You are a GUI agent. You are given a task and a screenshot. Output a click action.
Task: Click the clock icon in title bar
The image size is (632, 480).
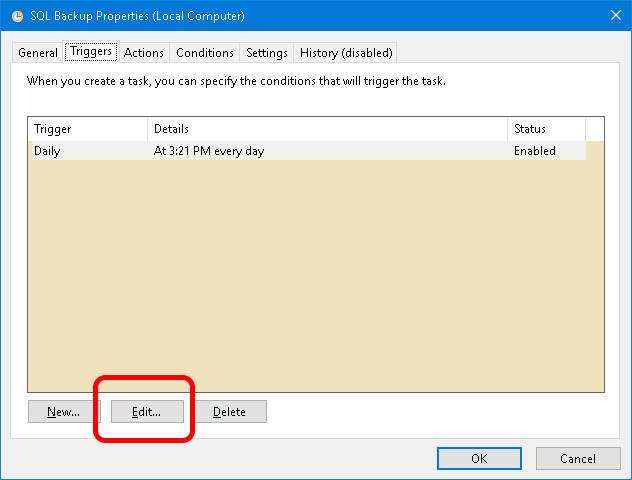pyautogui.click(x=17, y=16)
